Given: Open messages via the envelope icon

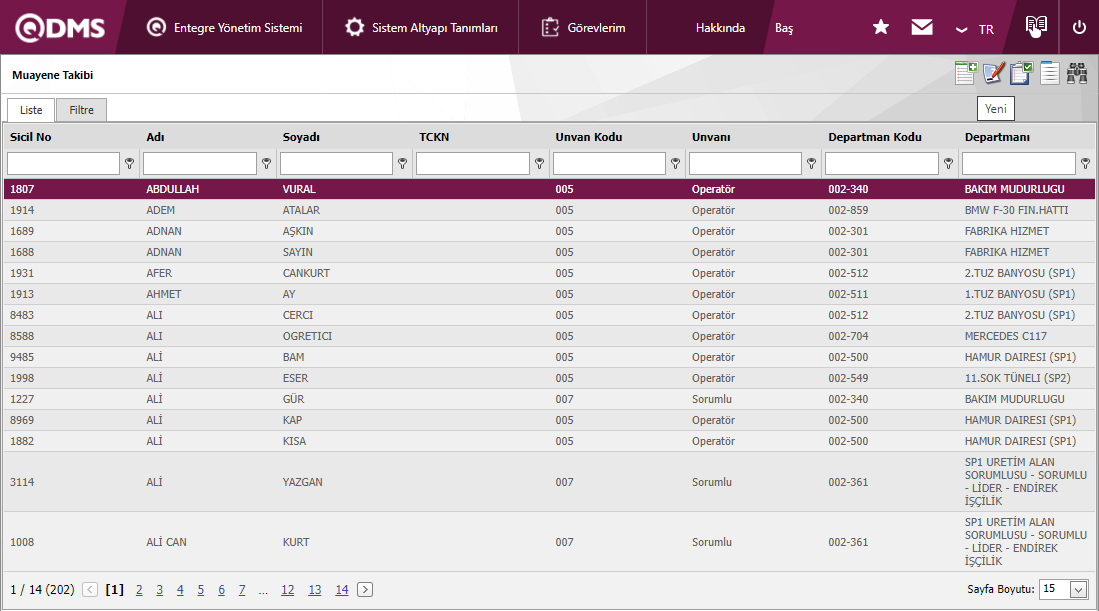Looking at the screenshot, I should coord(922,28).
